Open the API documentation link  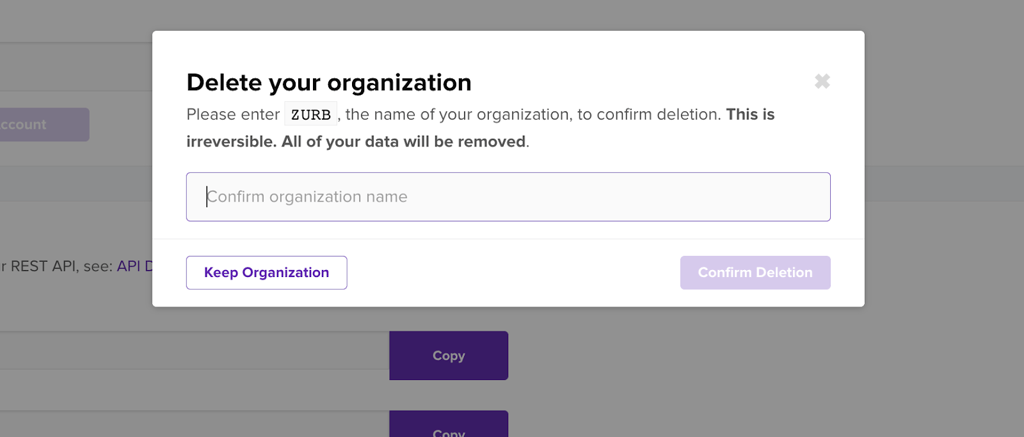pos(134,266)
